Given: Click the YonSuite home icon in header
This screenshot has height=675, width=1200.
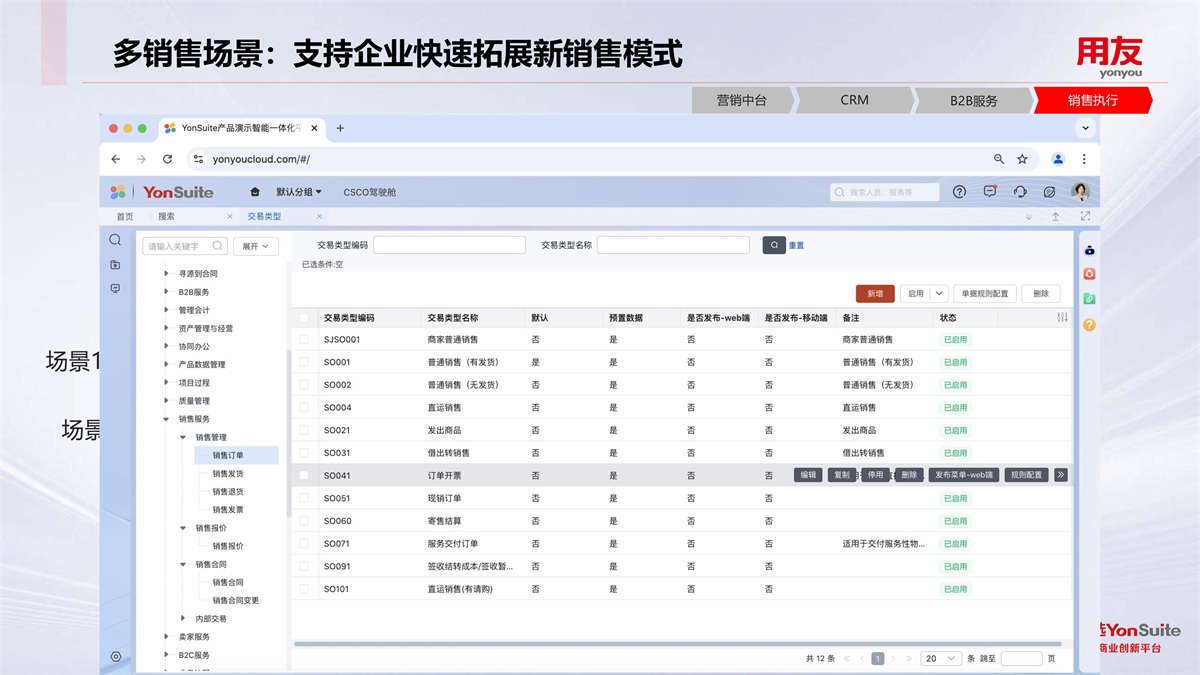Looking at the screenshot, I should pos(255,192).
